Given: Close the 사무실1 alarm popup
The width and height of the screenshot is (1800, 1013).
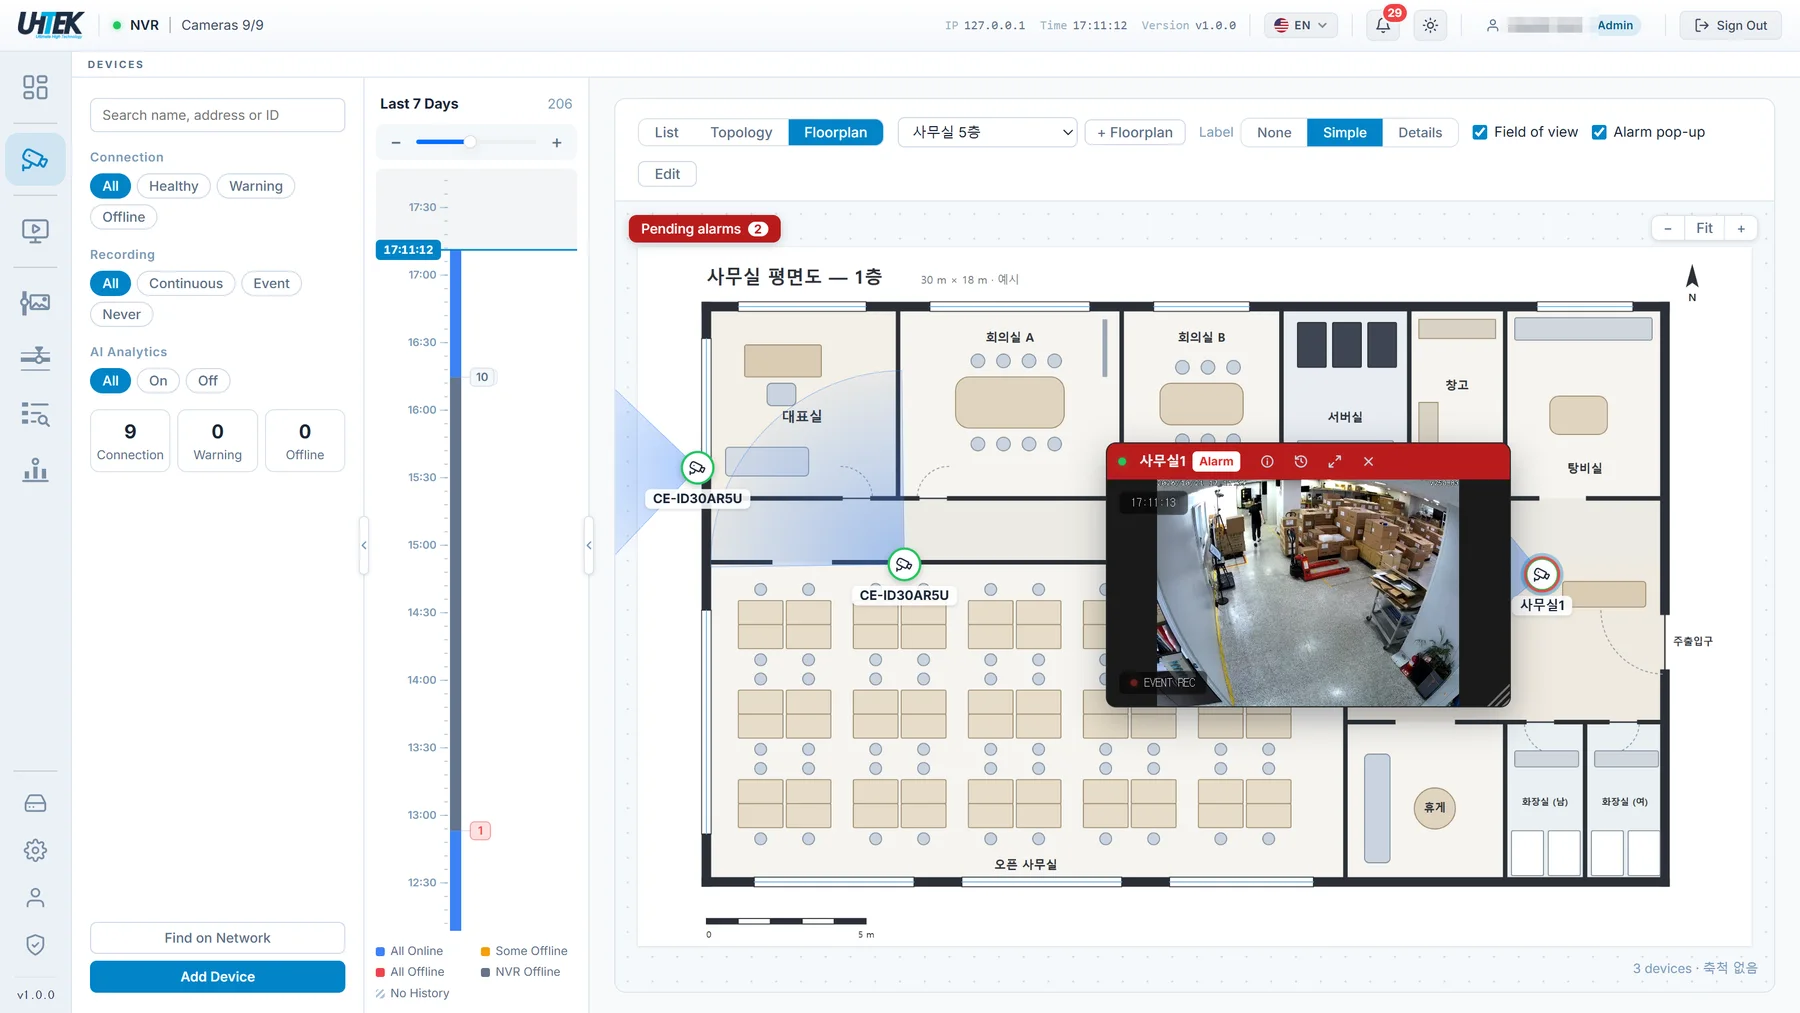Looking at the screenshot, I should pos(1368,462).
